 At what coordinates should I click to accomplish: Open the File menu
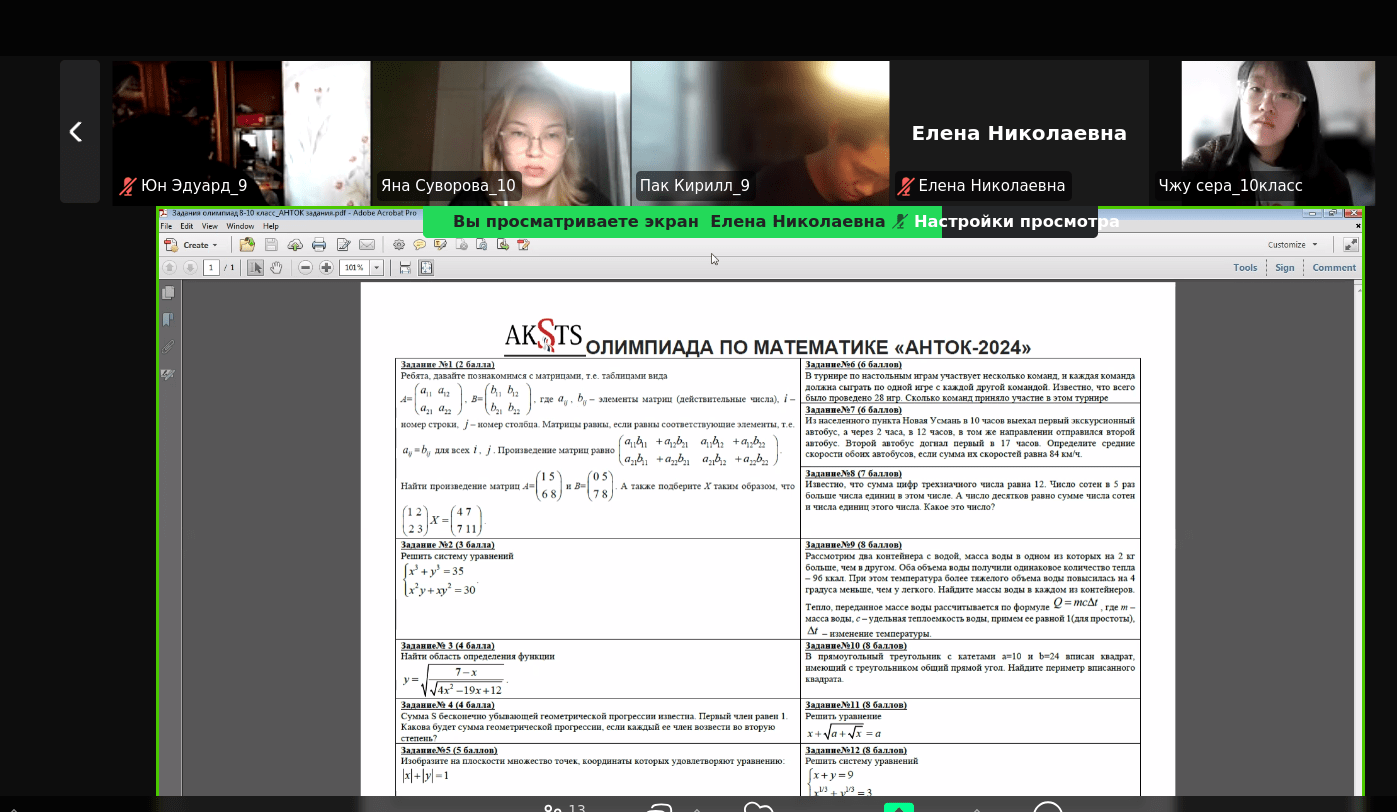[167, 227]
